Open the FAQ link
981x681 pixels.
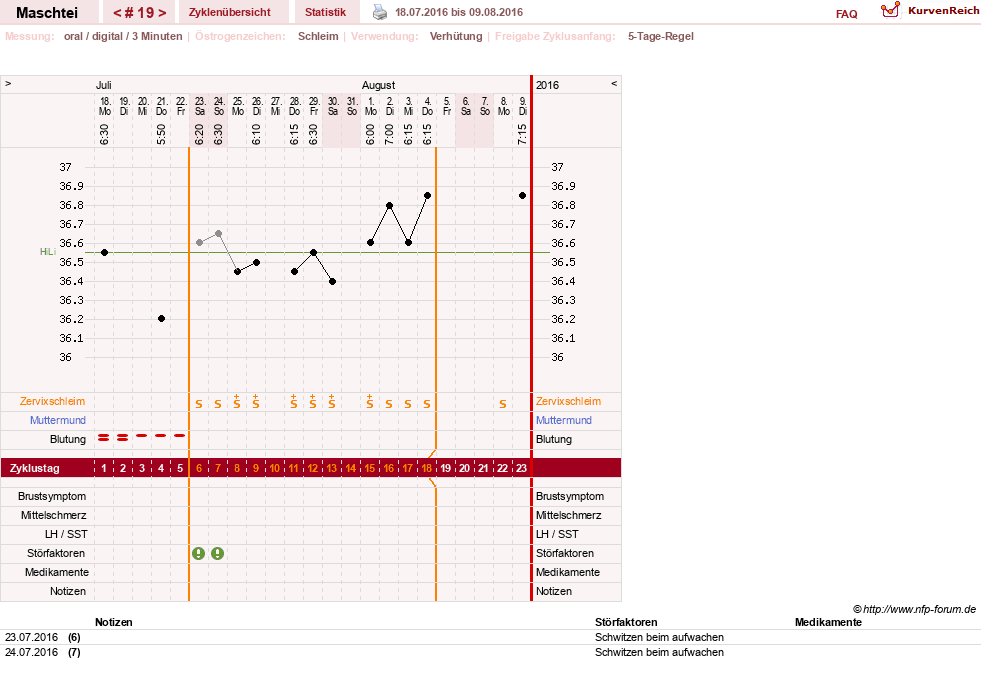pos(846,14)
